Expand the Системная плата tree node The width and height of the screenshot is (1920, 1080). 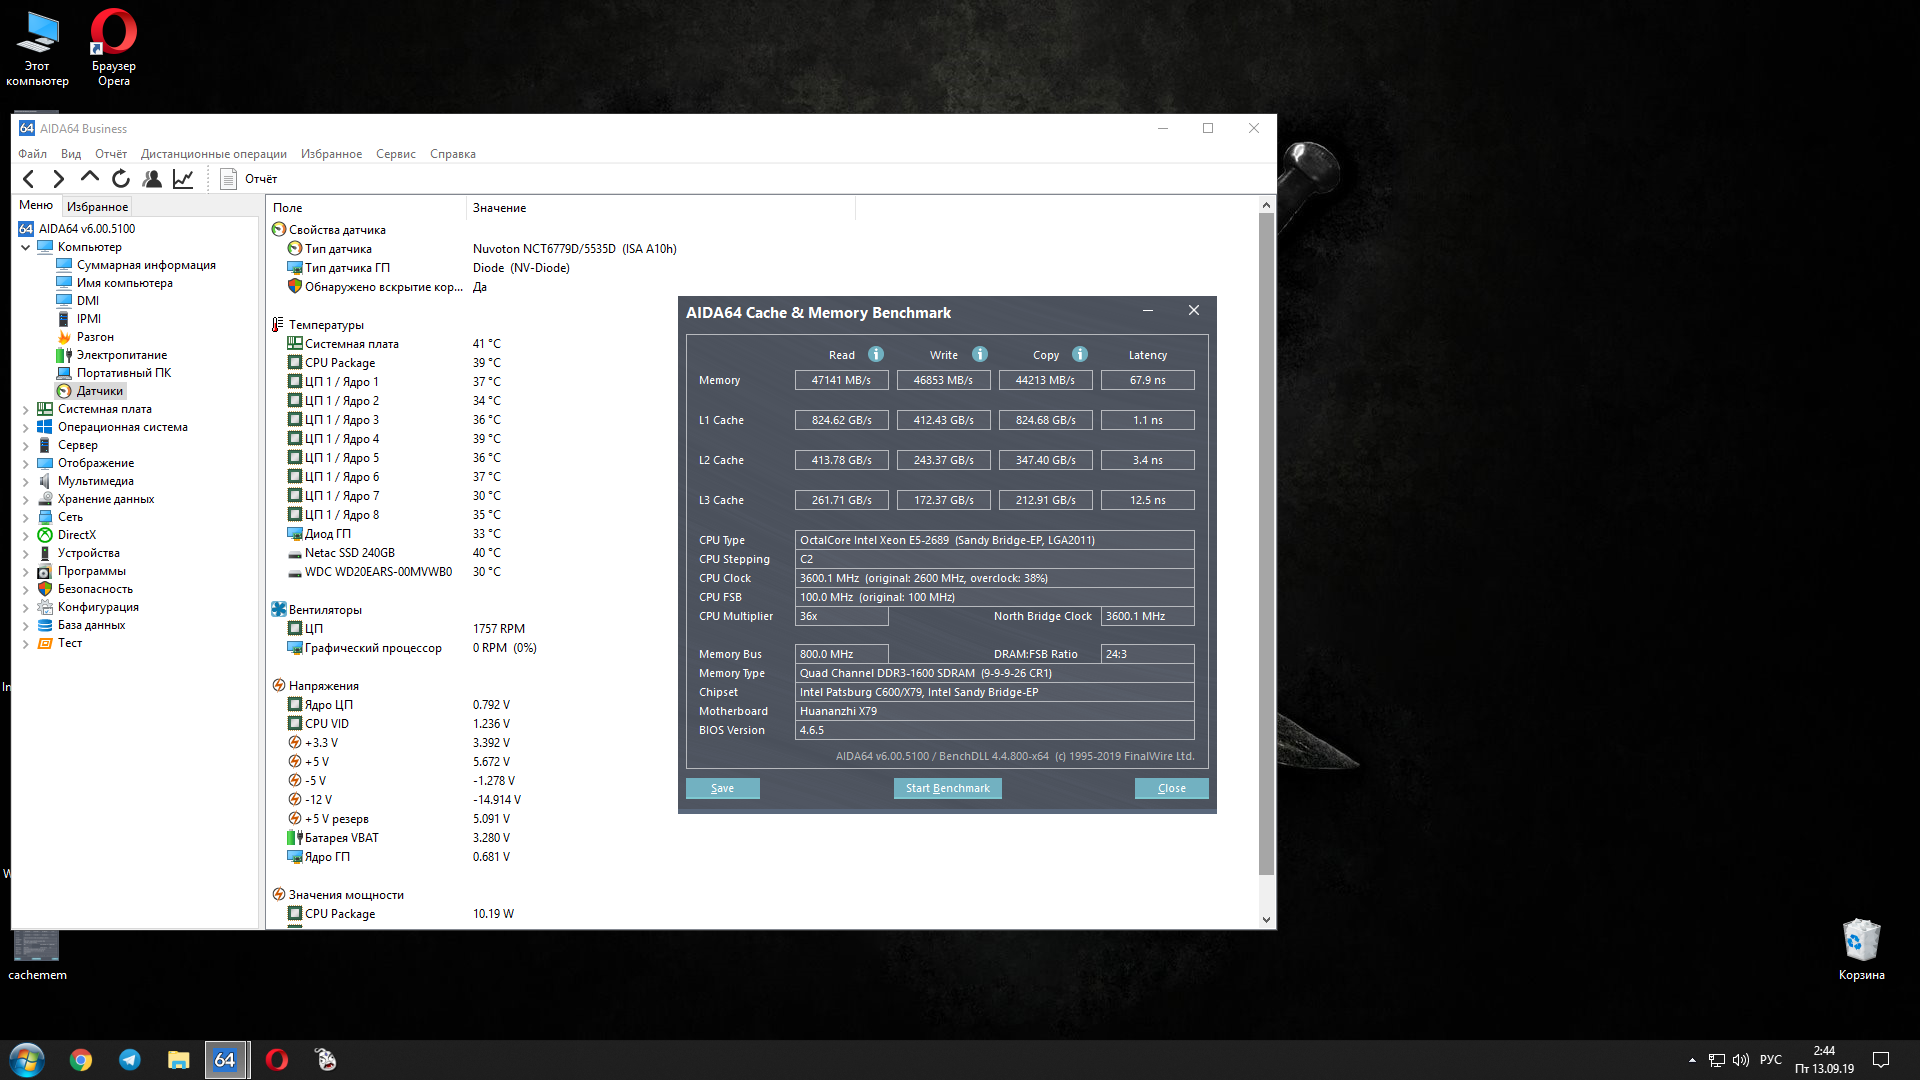25,409
